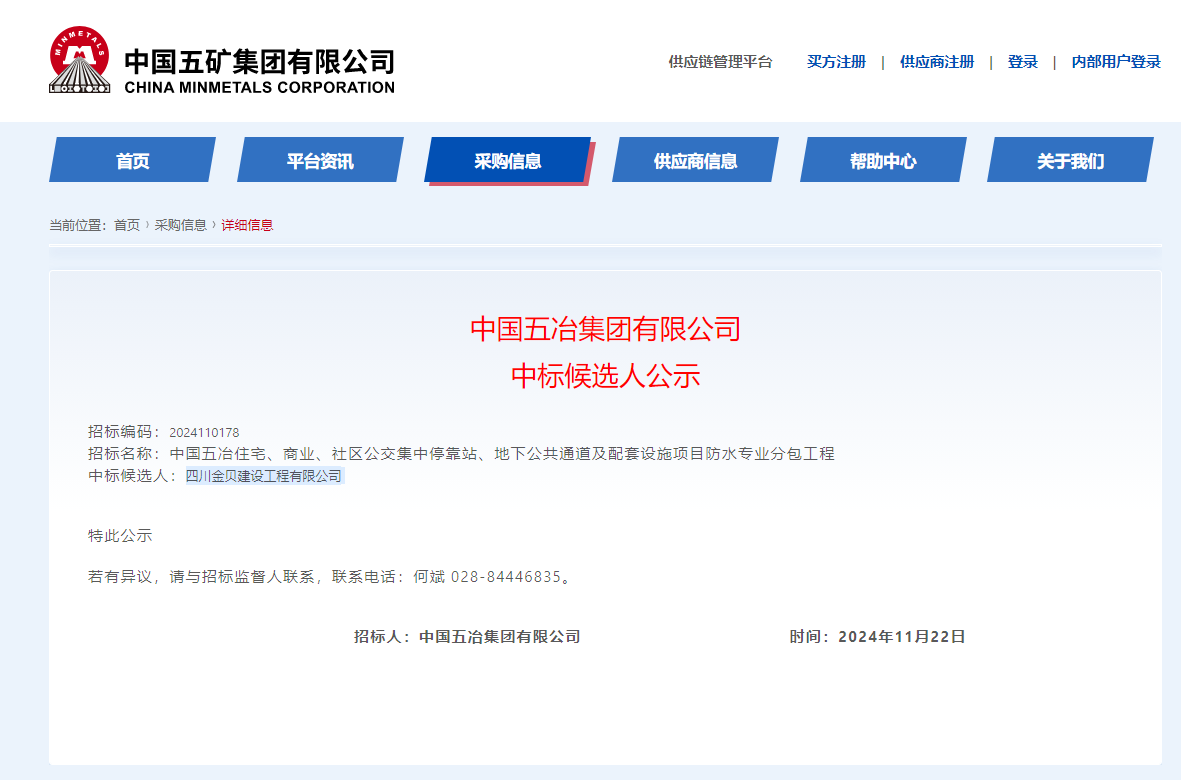Go to the 供应商信息 tab
The image size is (1181, 780).
695,161
